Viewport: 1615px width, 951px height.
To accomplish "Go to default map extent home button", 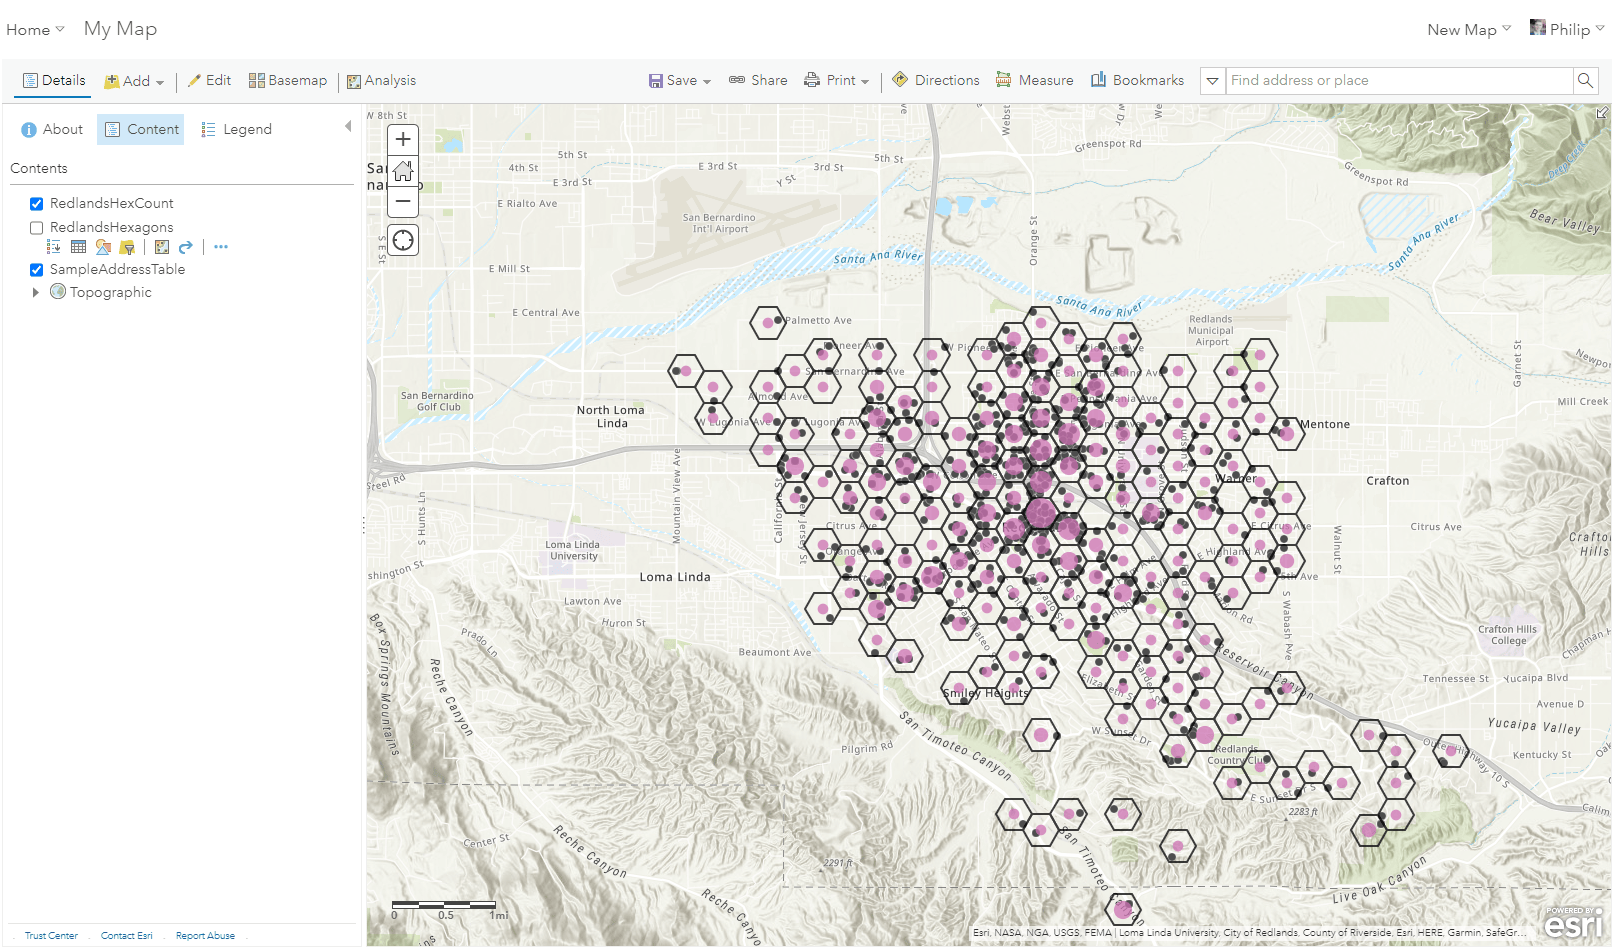I will [x=403, y=170].
